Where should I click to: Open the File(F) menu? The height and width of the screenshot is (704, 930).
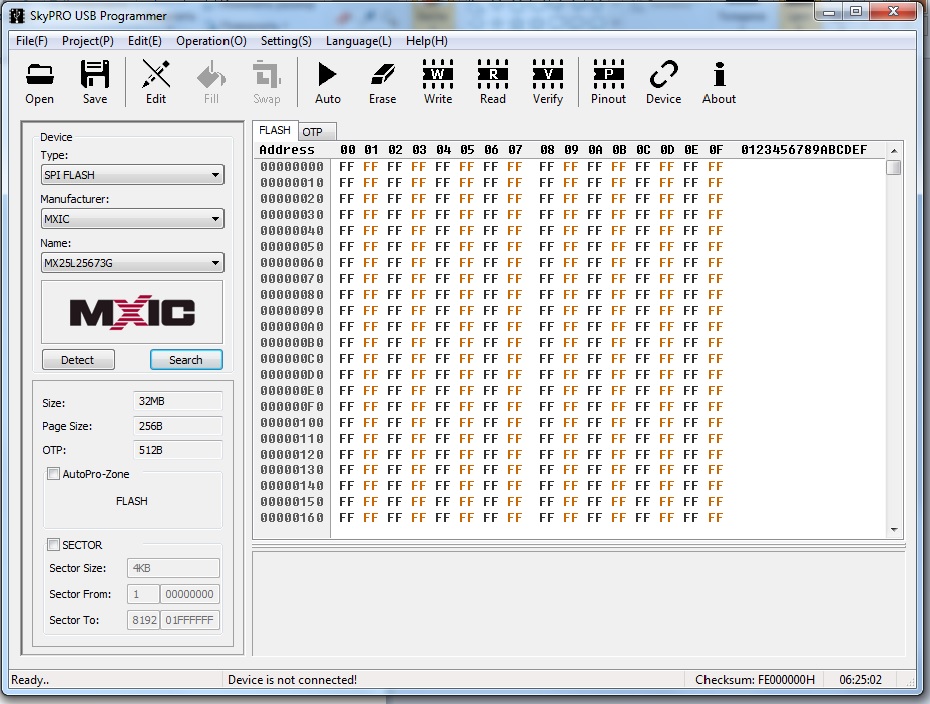31,41
